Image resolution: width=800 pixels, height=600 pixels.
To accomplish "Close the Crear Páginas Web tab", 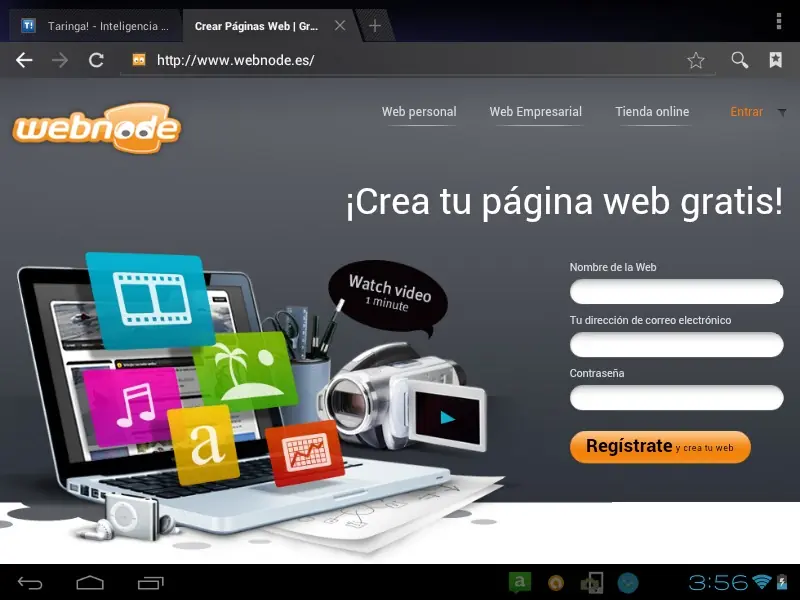I will coord(340,26).
